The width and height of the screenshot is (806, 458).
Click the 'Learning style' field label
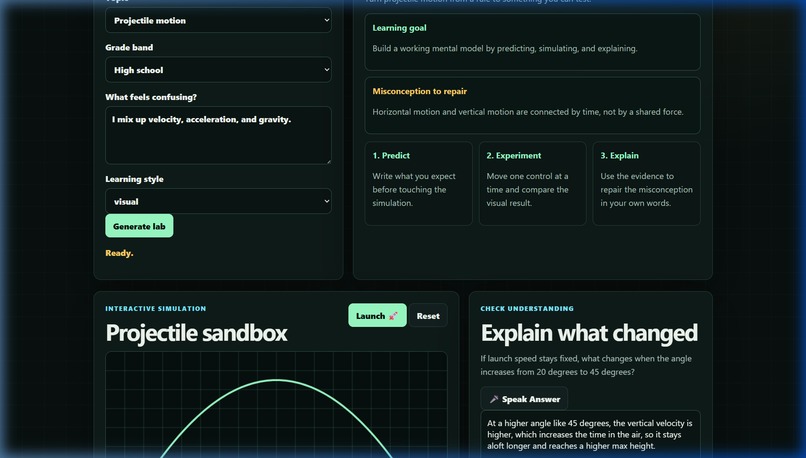134,179
